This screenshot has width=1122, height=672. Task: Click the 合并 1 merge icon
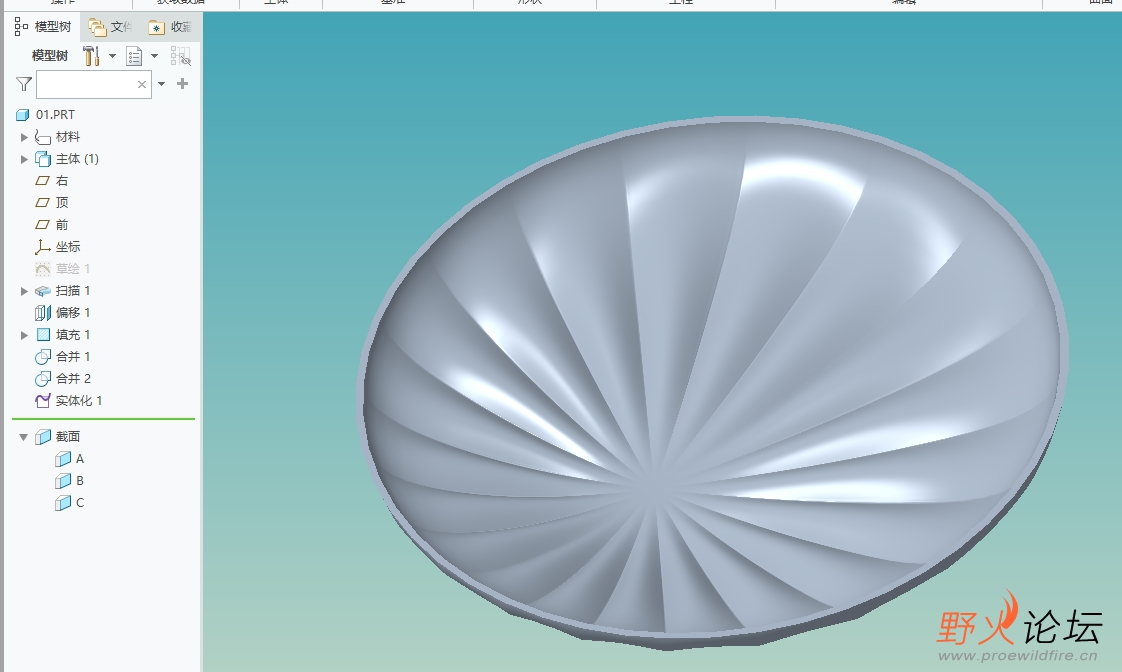point(42,356)
